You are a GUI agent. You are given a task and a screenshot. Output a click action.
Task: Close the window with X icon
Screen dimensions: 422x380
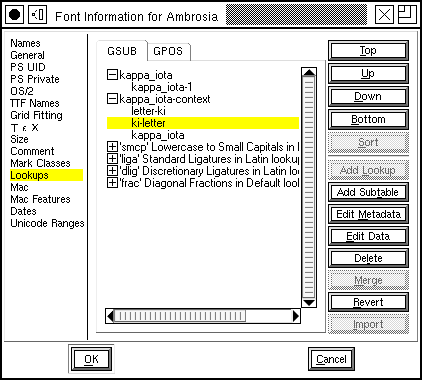[384, 15]
